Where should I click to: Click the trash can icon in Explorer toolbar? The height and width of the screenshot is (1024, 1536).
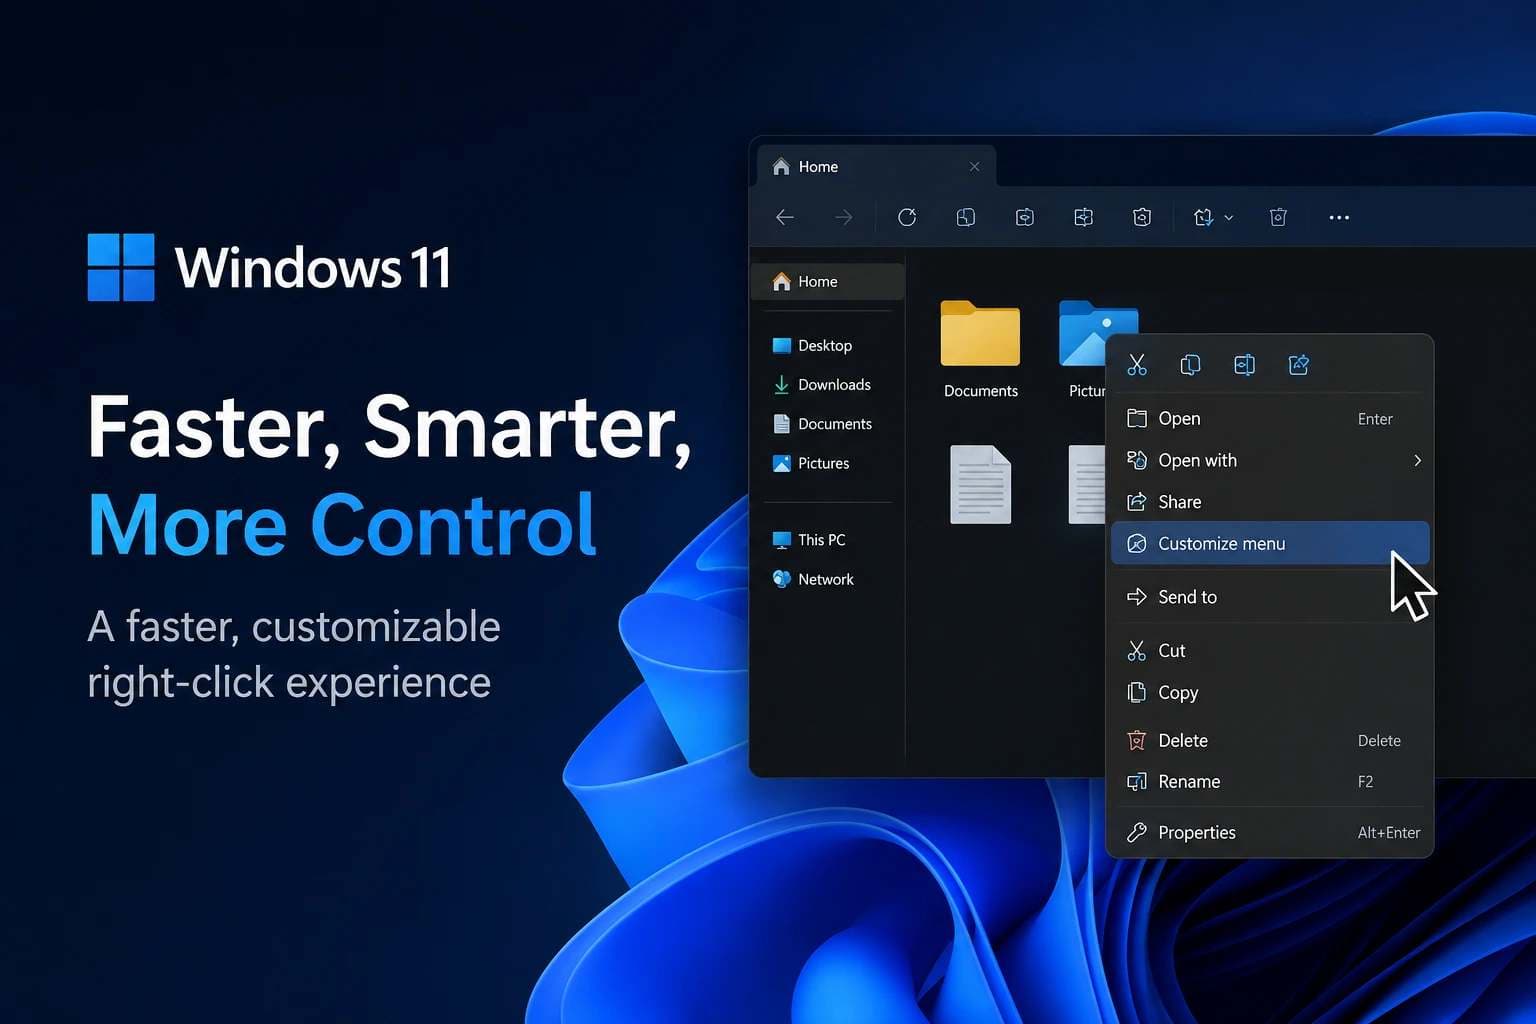(x=1278, y=217)
